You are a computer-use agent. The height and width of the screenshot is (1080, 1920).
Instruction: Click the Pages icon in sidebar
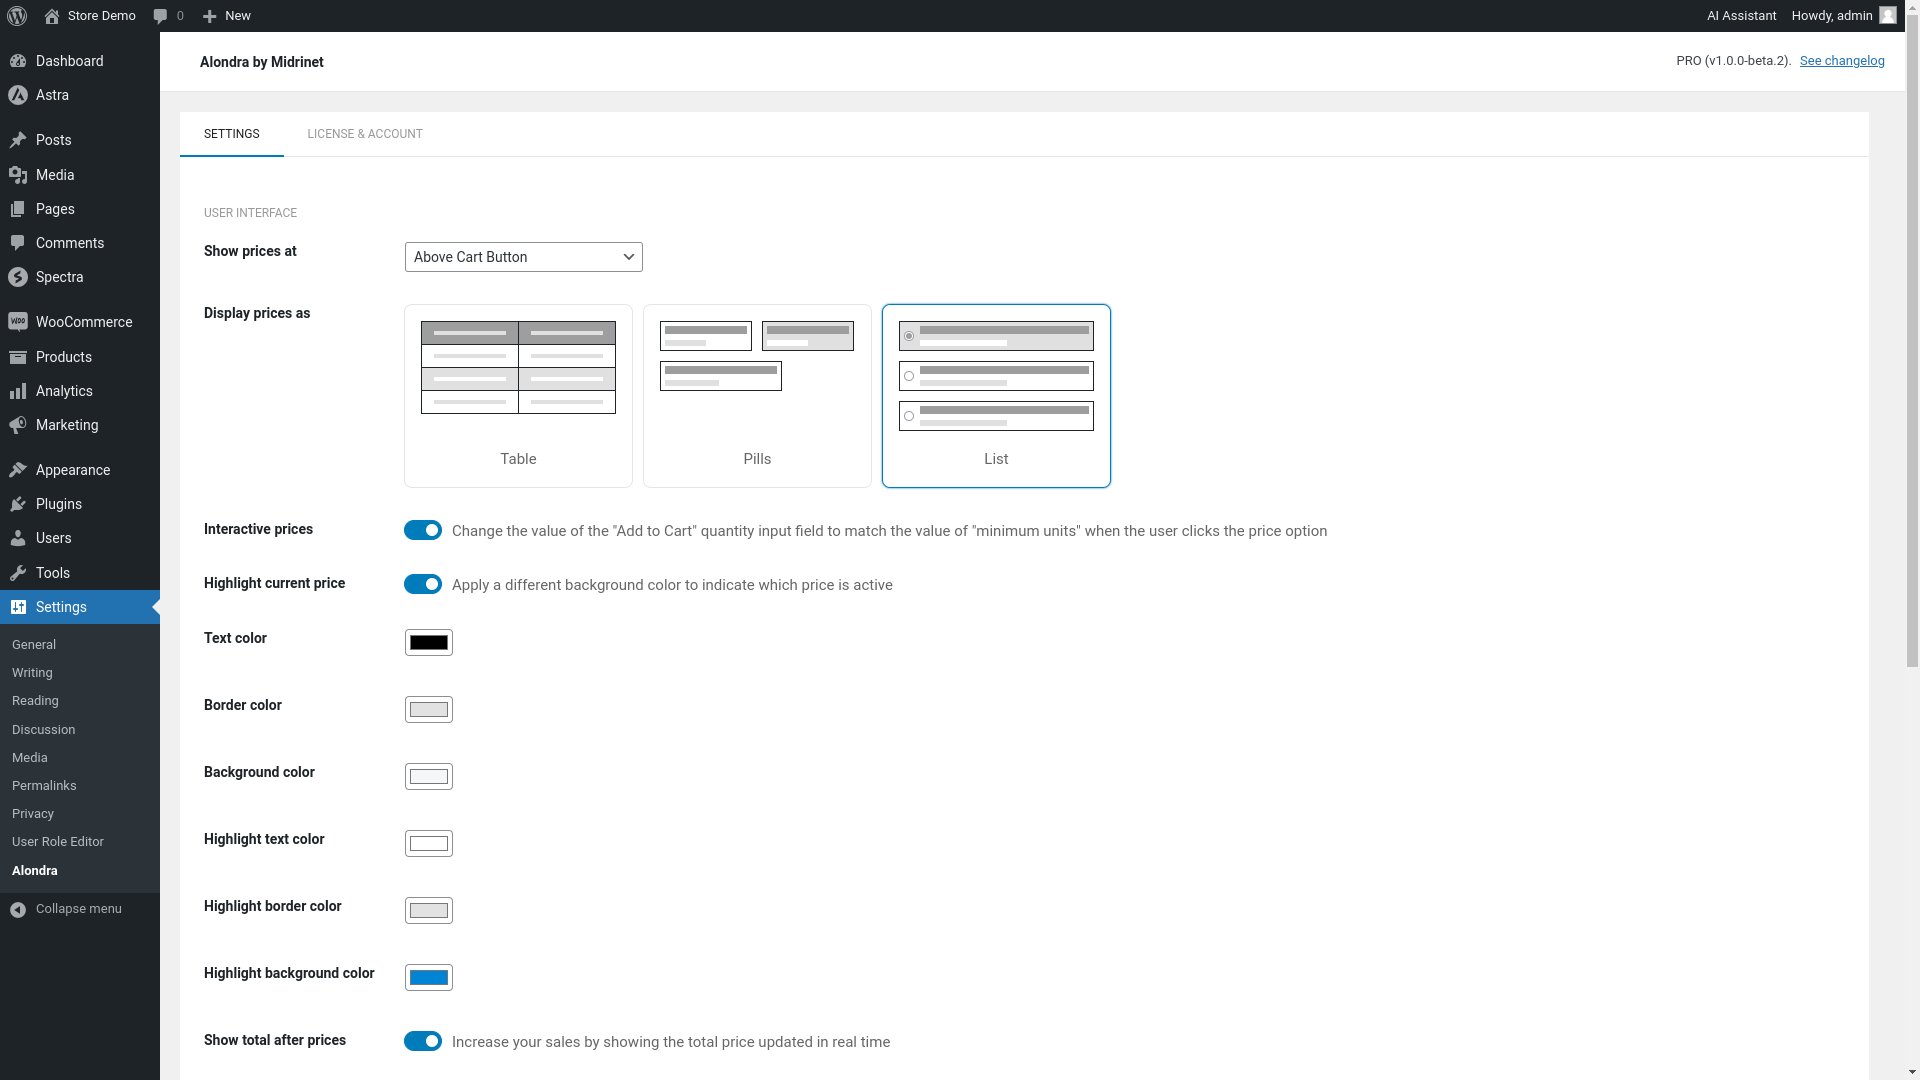click(x=18, y=209)
